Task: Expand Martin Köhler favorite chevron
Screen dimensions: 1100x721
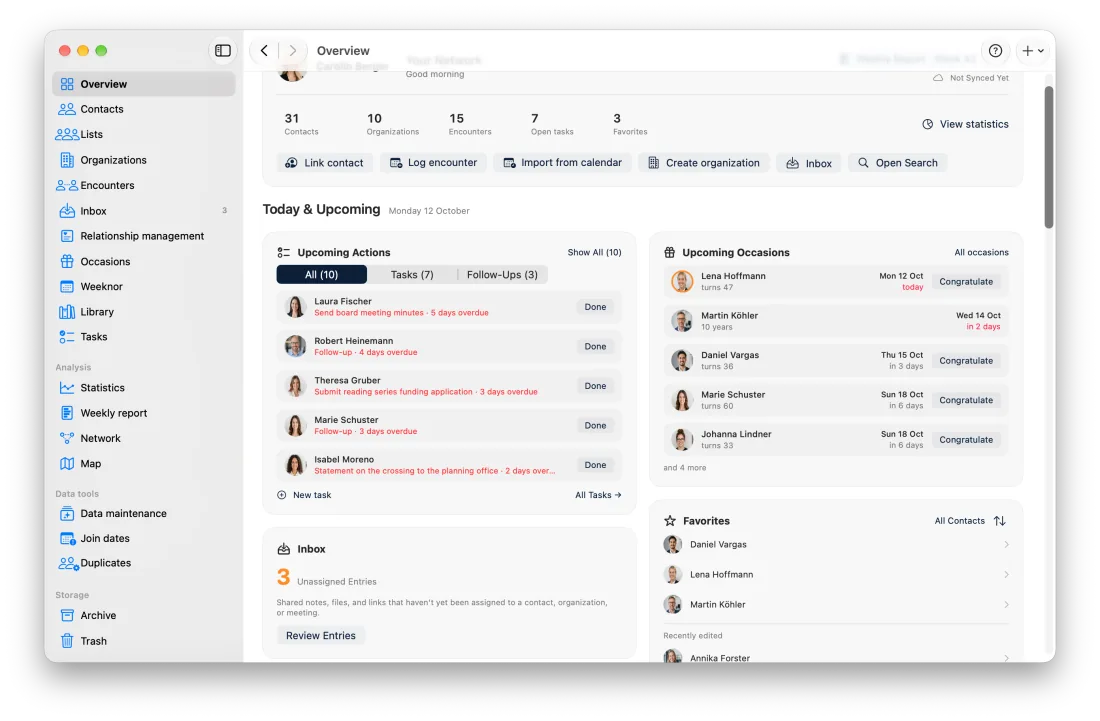Action: pos(1006,605)
